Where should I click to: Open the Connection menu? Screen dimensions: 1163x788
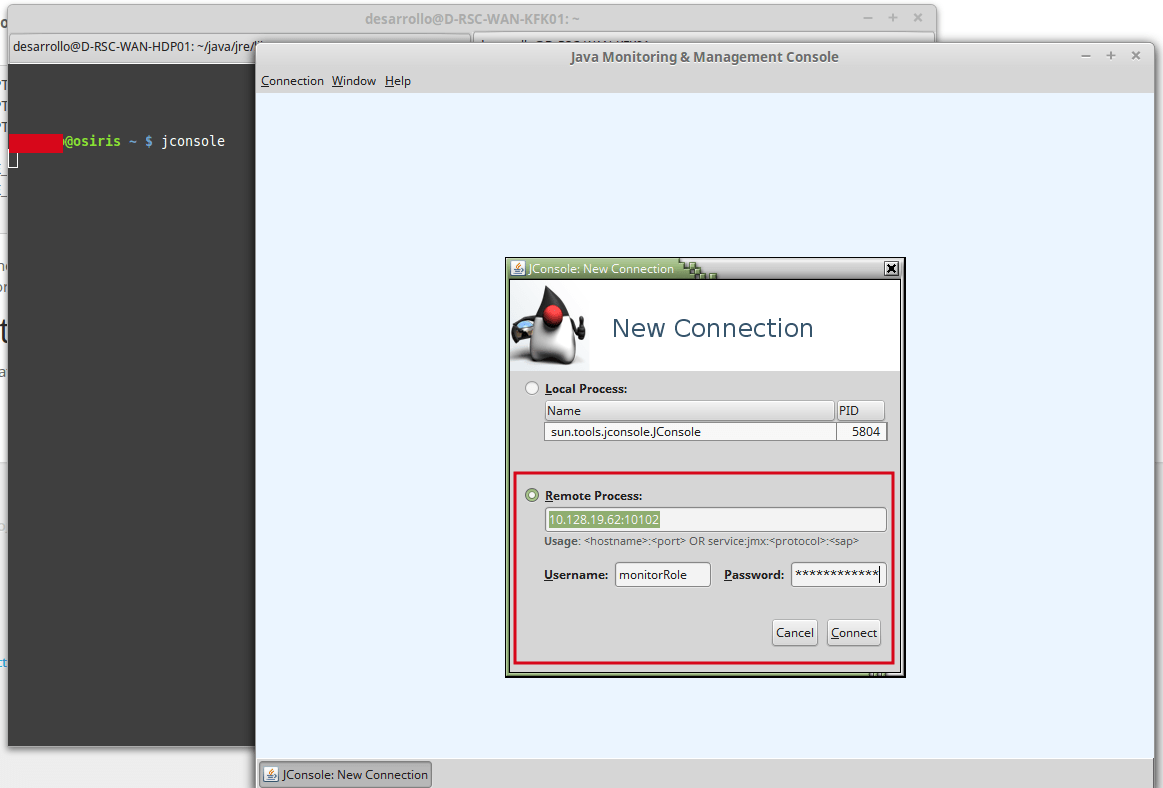click(x=292, y=81)
